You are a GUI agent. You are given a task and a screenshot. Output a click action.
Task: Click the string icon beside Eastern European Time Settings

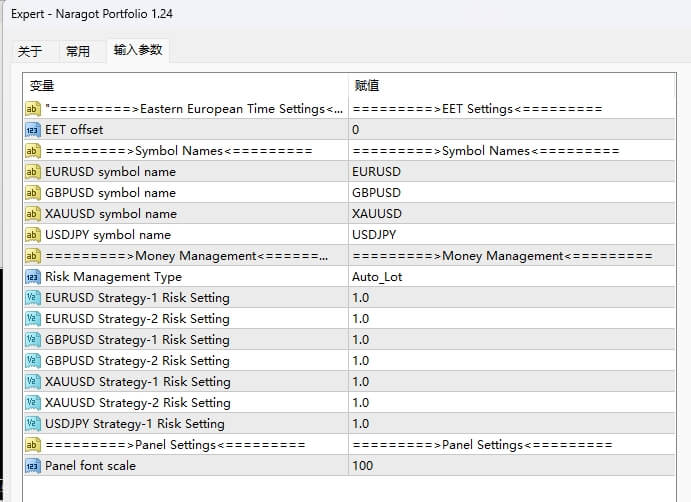coord(33,108)
